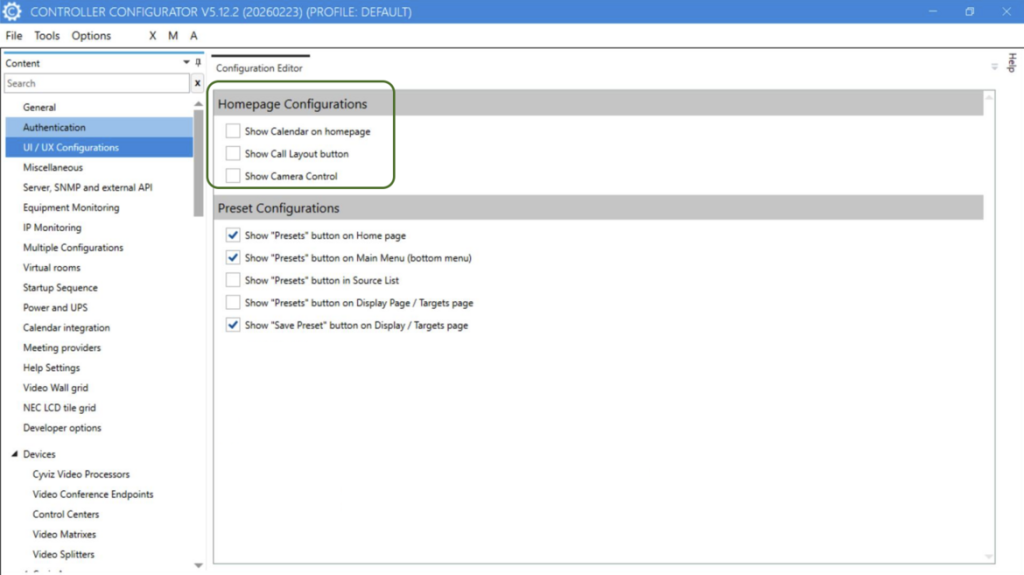The width and height of the screenshot is (1024, 575).
Task: Clear the search box with the x button
Action: (x=197, y=84)
